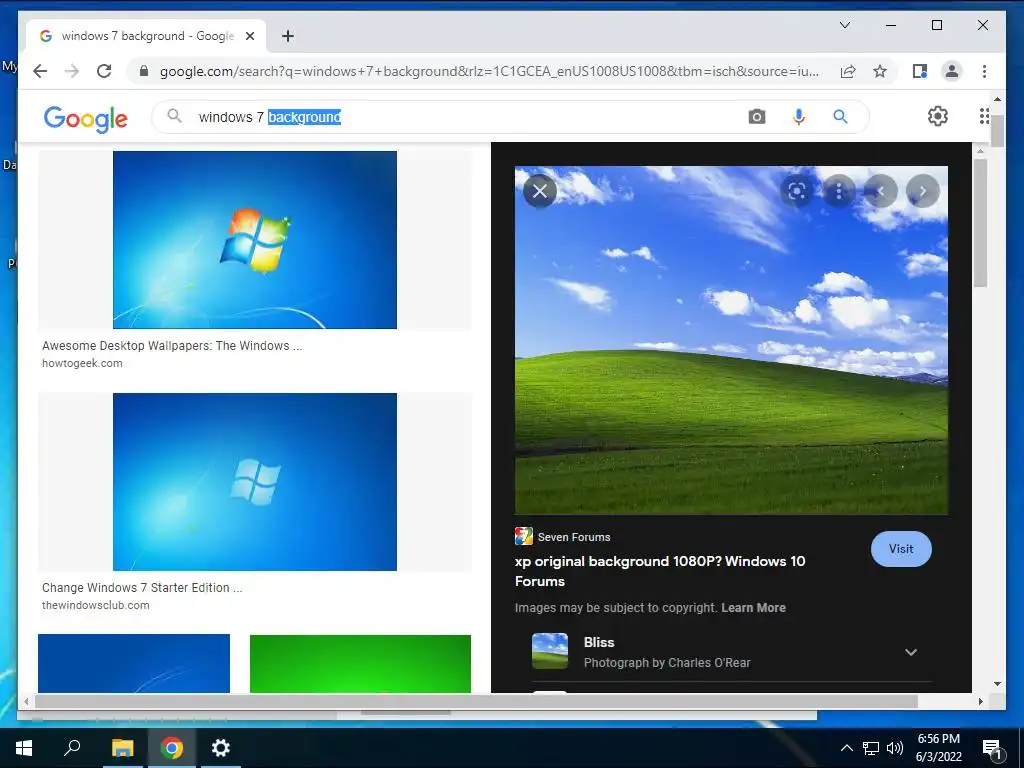Open Google quick settings gear
This screenshot has width=1024, height=768.
point(938,116)
